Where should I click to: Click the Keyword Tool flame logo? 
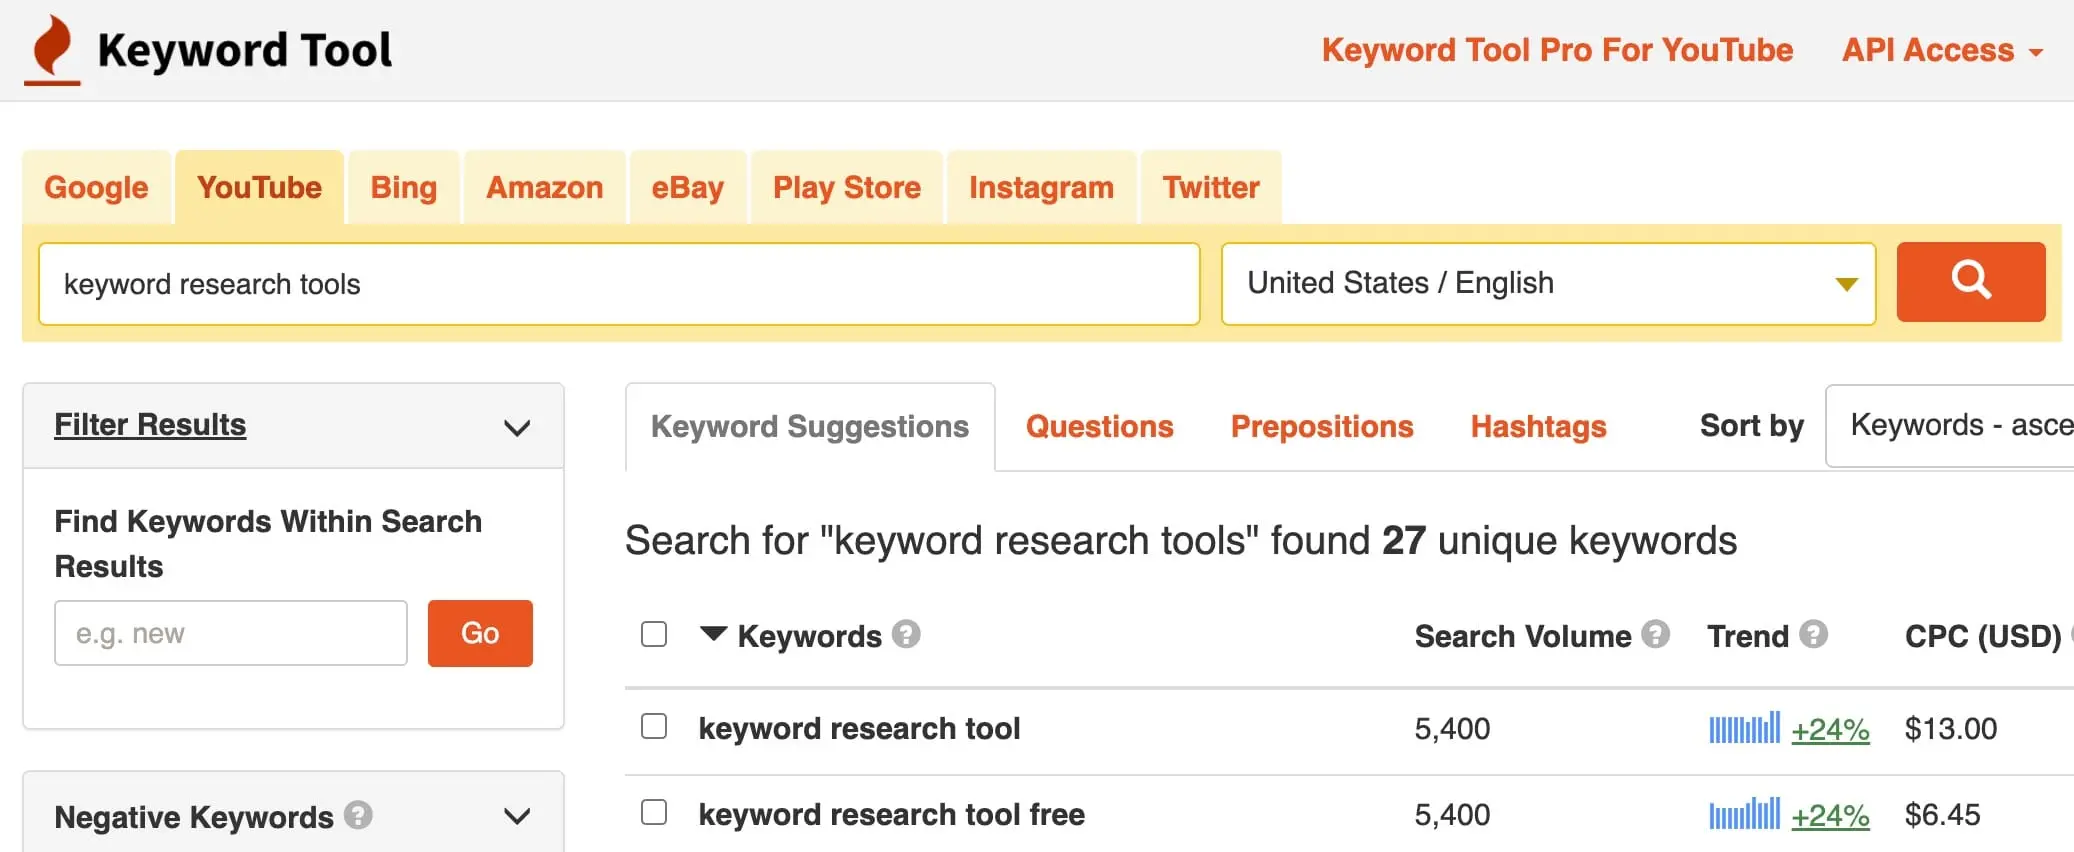coord(52,49)
